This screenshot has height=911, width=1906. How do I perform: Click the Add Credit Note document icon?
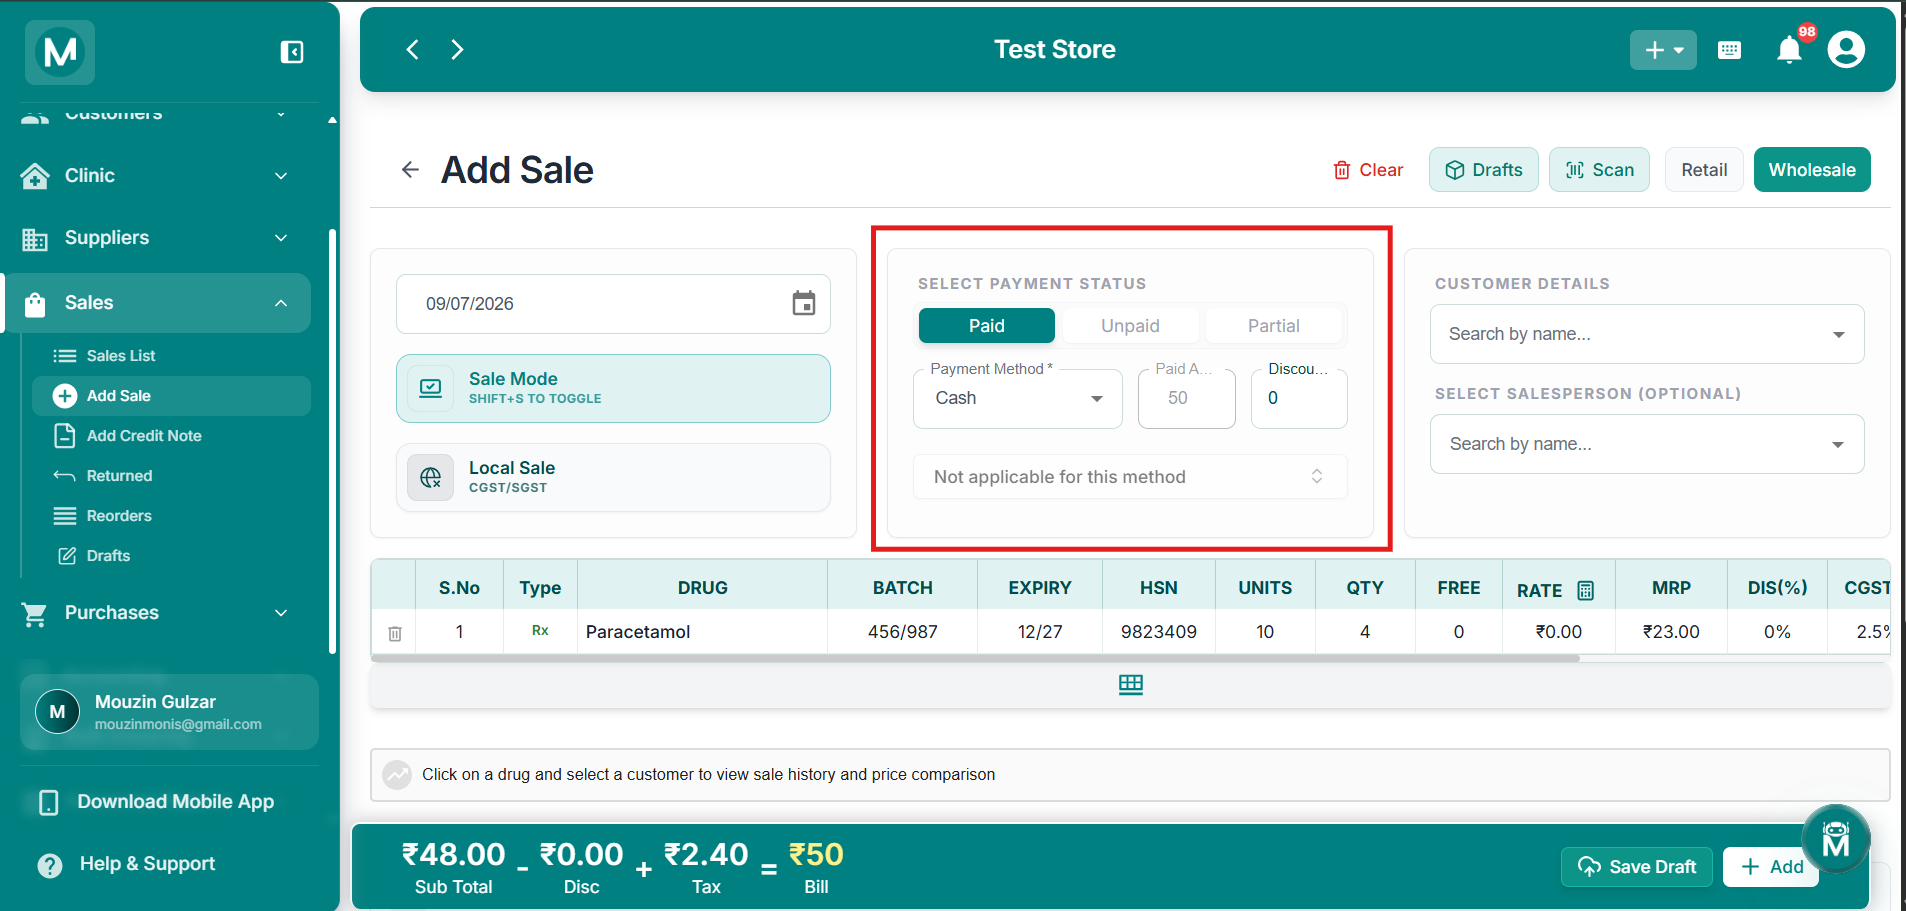click(65, 436)
